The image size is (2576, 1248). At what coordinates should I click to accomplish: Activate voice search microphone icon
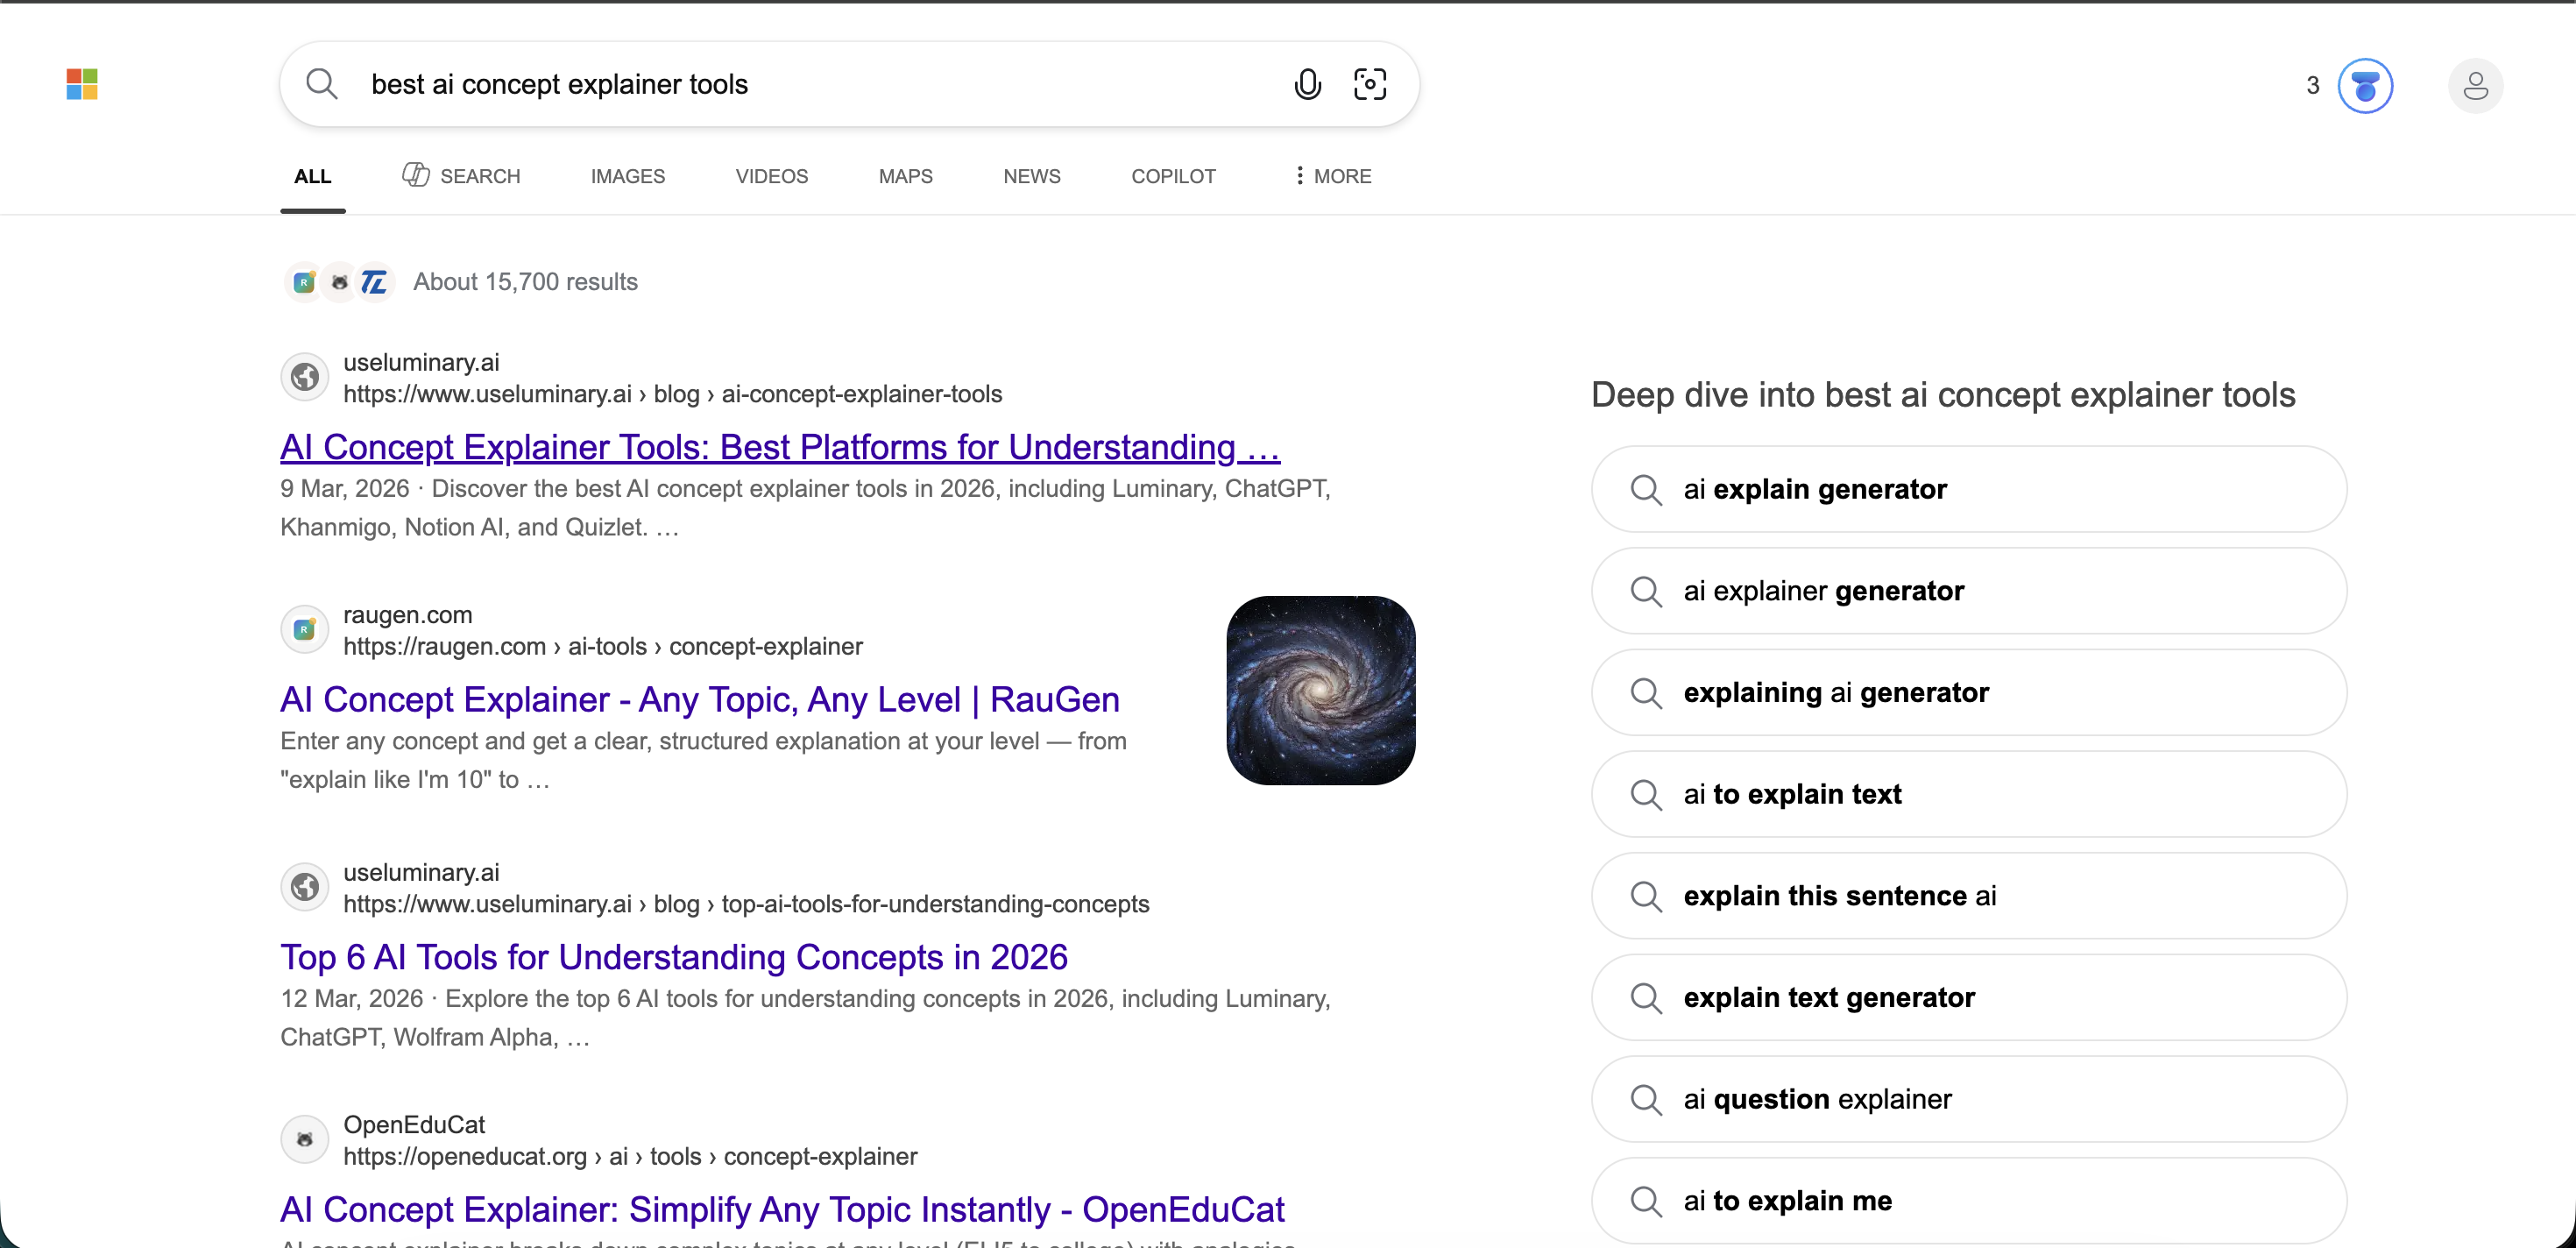(x=1307, y=84)
